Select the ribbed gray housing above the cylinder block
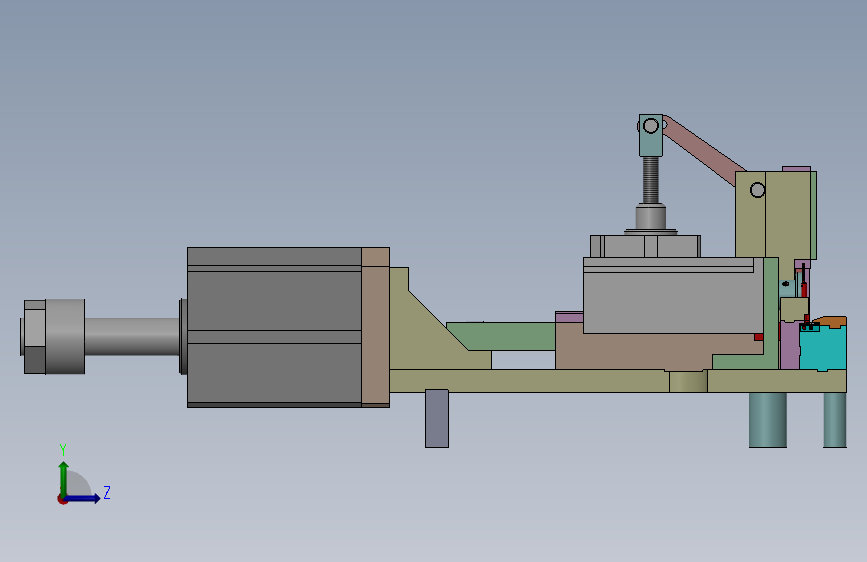 [x=645, y=246]
